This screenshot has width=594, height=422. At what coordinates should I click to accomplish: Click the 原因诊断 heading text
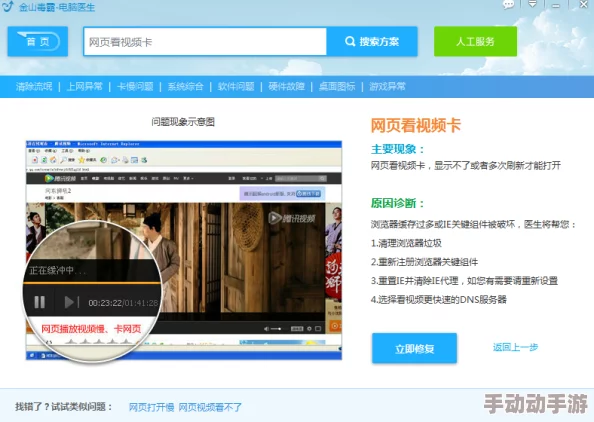point(397,203)
